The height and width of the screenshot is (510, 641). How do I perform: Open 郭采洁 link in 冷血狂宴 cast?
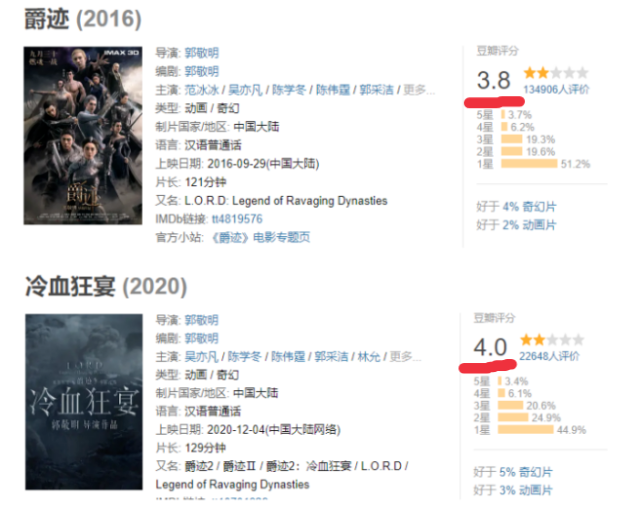click(331, 357)
